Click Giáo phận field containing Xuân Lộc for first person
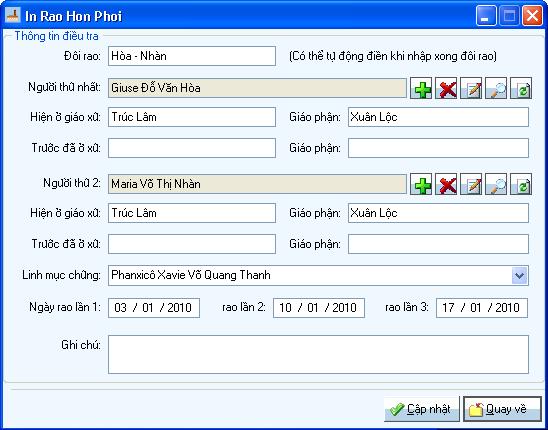 [x=439, y=117]
